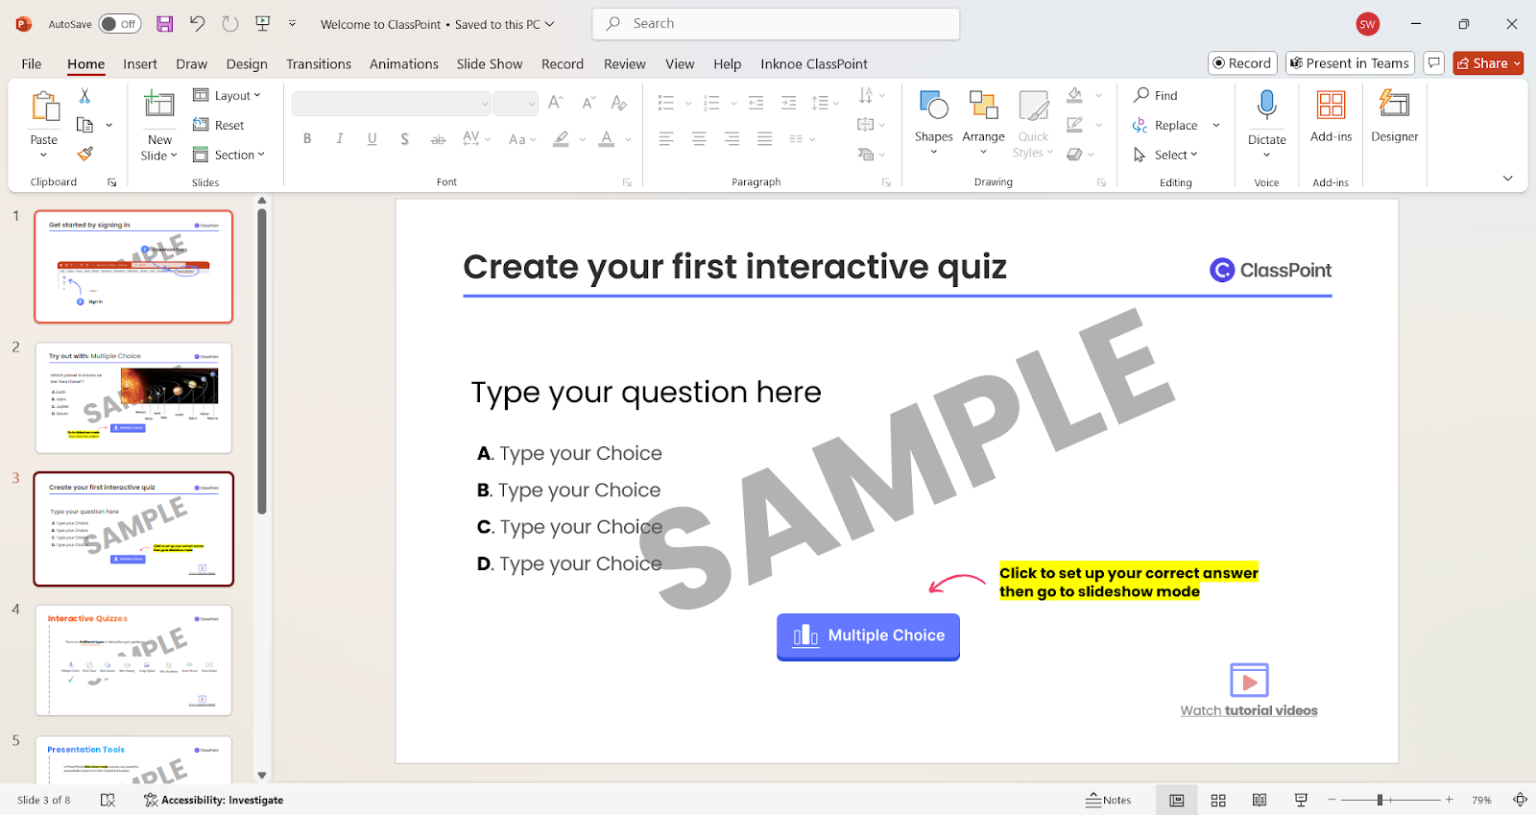This screenshot has width=1536, height=815.
Task: Click Watch tutorial videos link
Action: pos(1248,709)
